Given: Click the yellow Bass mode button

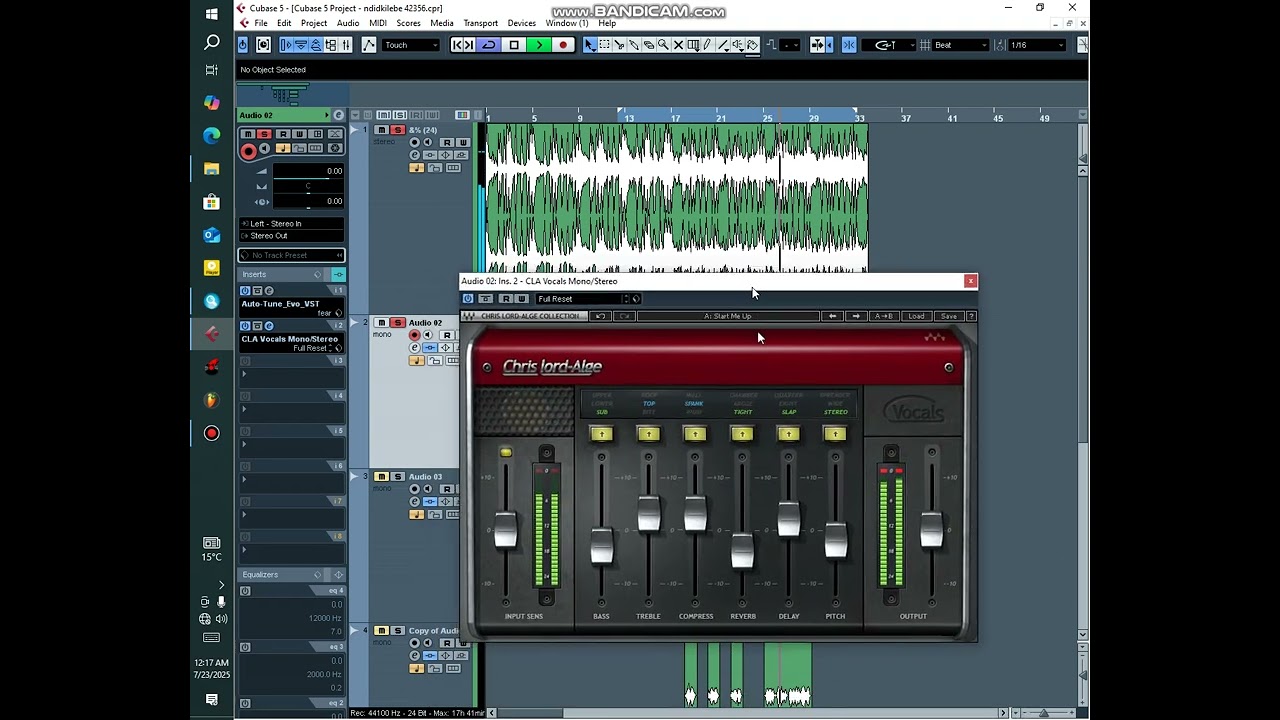Looking at the screenshot, I should [x=601, y=434].
